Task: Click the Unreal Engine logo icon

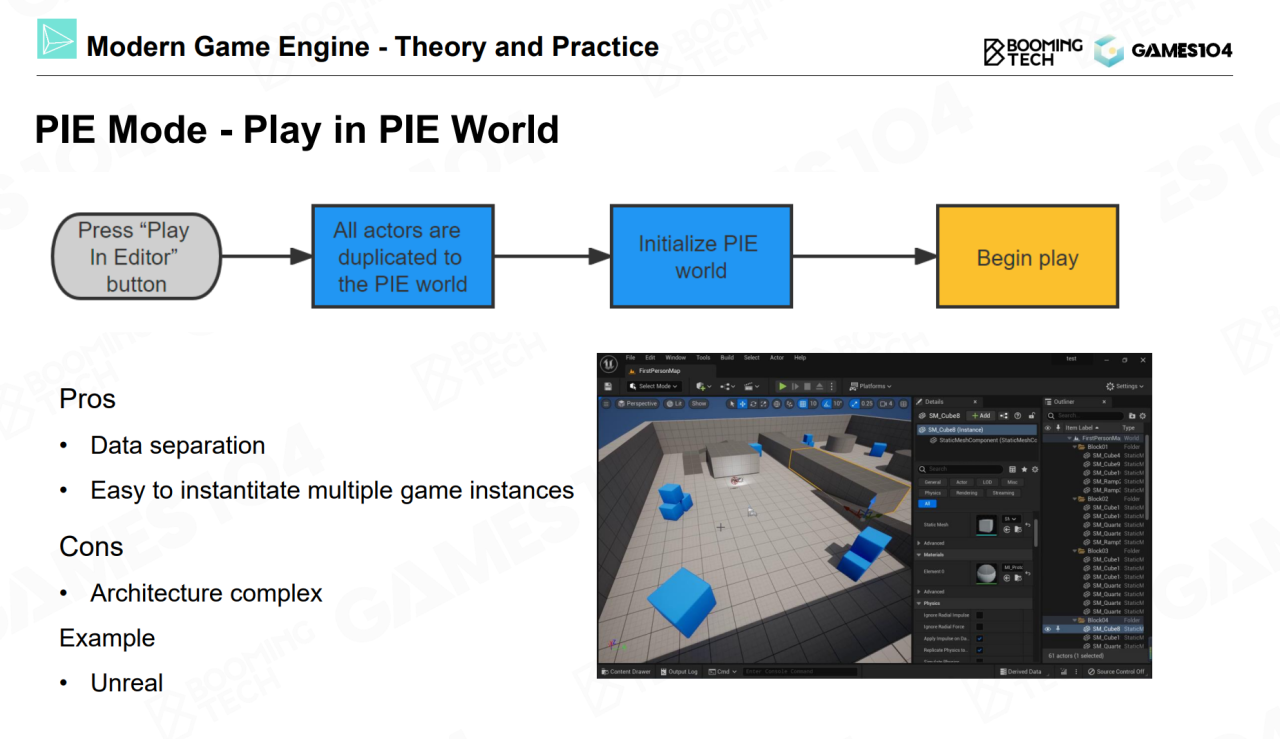Action: 608,363
